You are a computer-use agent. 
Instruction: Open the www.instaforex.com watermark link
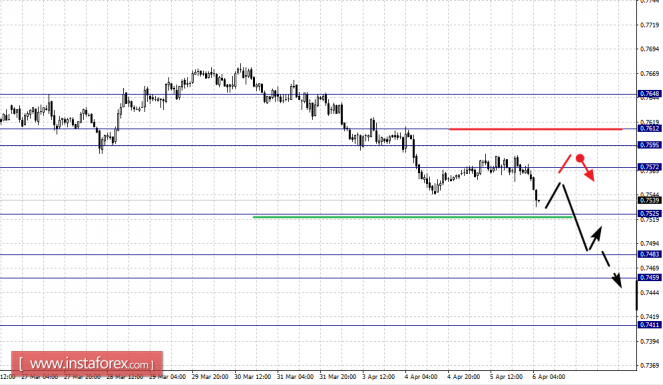point(87,363)
